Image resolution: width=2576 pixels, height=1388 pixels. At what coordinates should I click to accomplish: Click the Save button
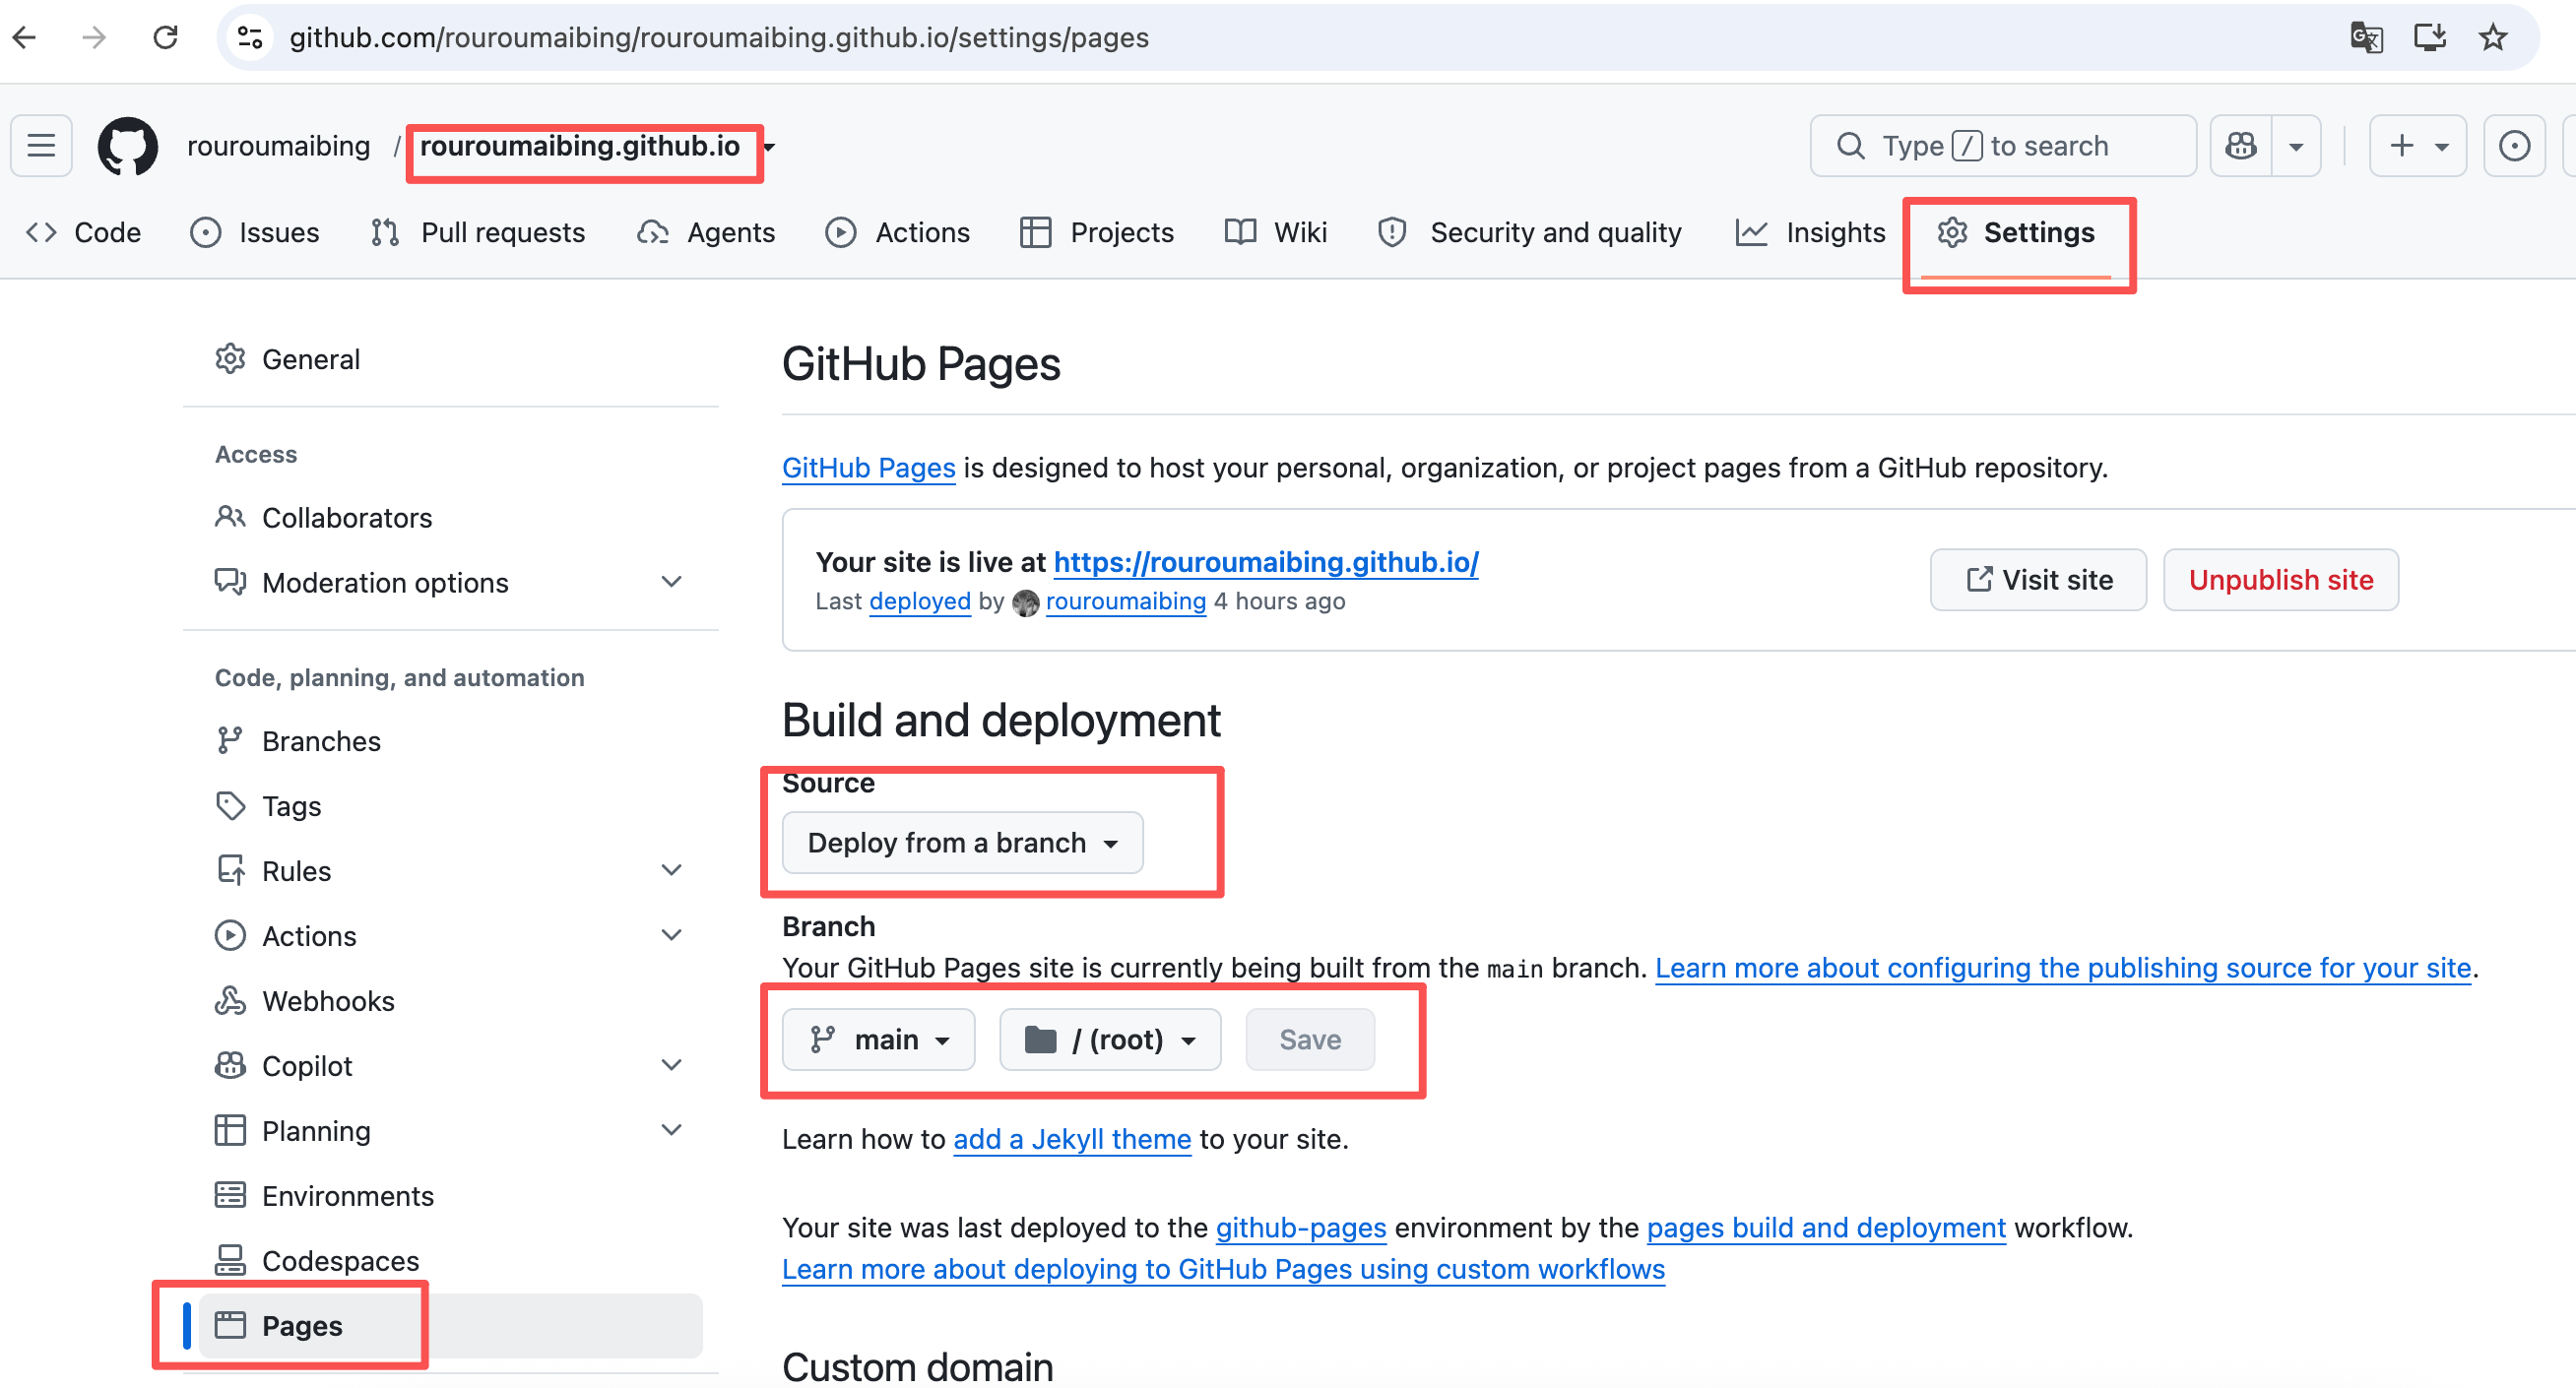pos(1310,1040)
